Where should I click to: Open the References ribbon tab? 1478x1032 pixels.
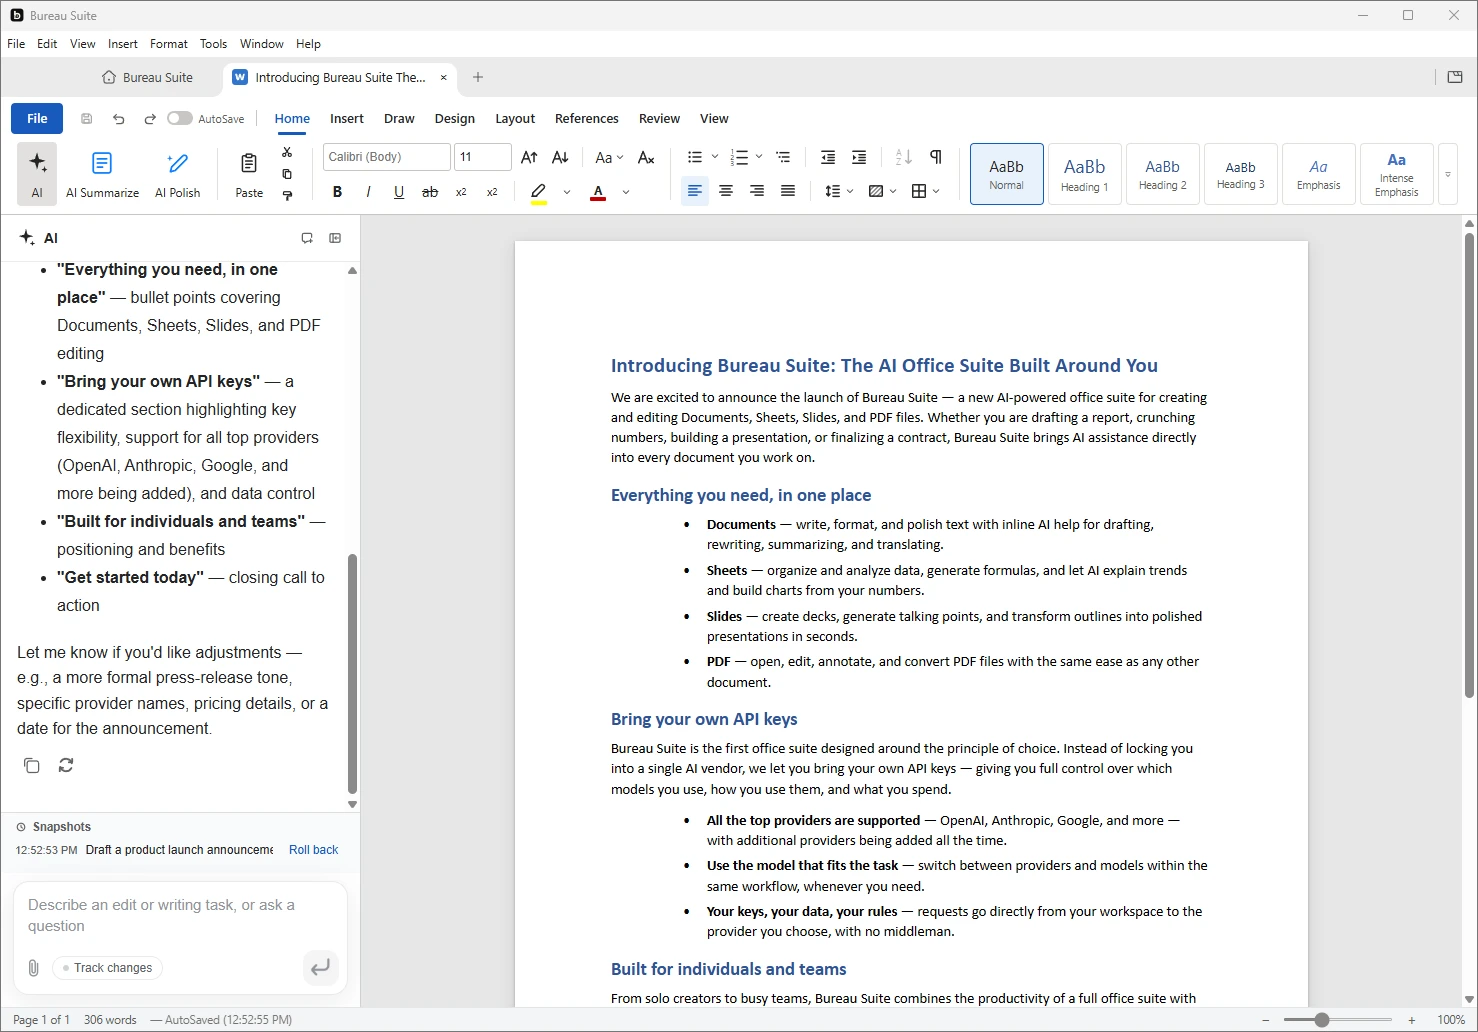587,118
